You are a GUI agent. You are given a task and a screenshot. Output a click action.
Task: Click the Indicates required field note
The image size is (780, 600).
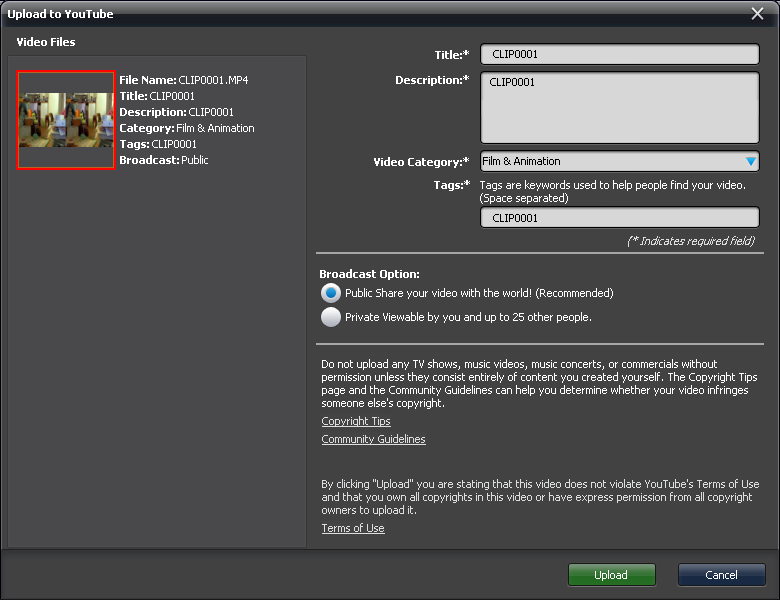coord(691,241)
